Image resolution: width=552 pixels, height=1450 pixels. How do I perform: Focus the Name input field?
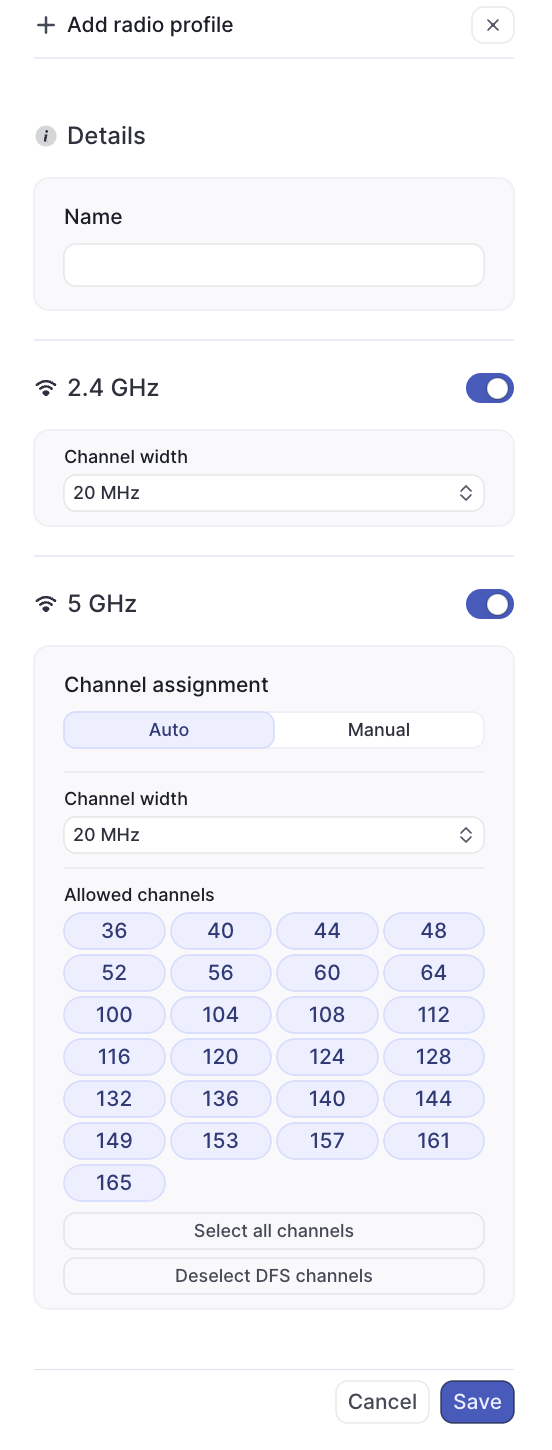[274, 265]
